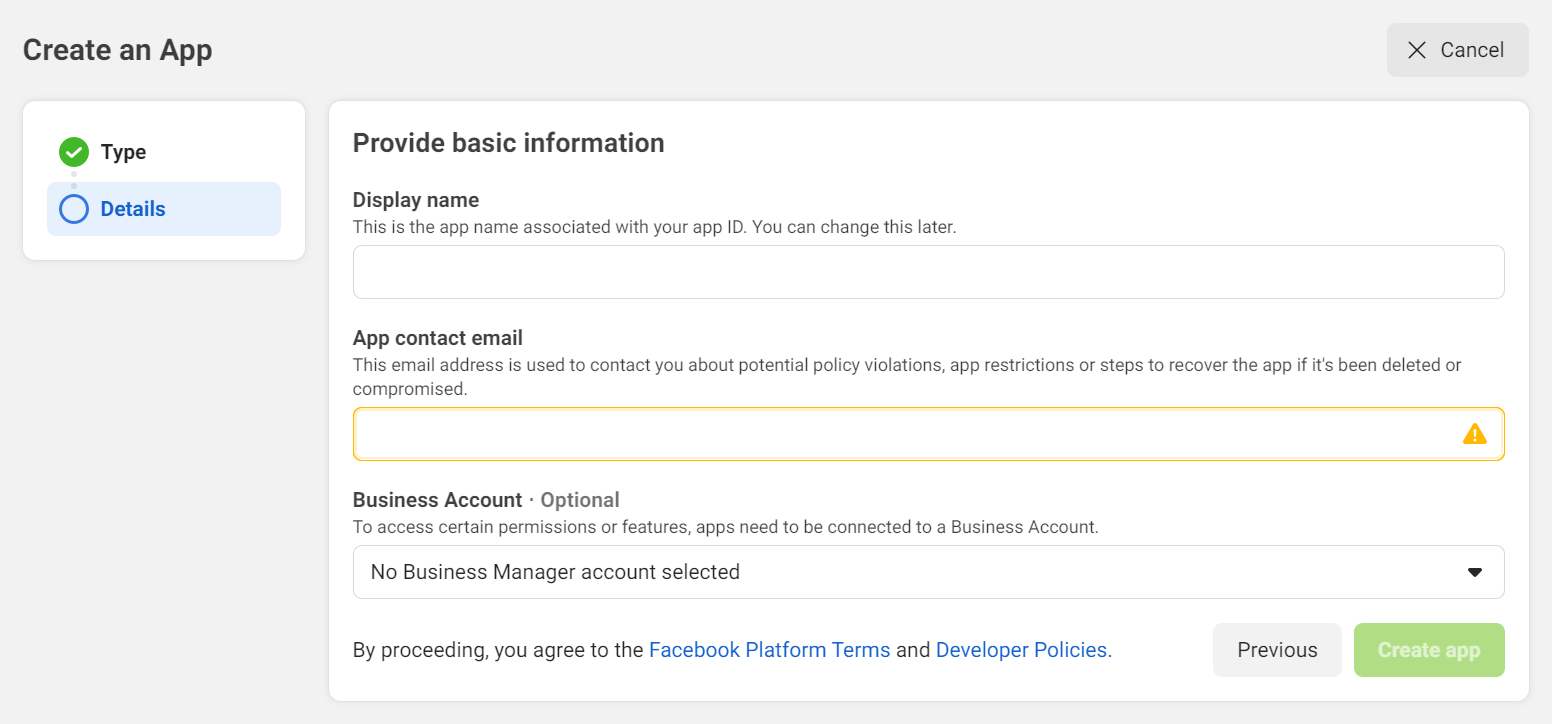
Task: Open the Developer Policies link
Action: [1021, 650]
